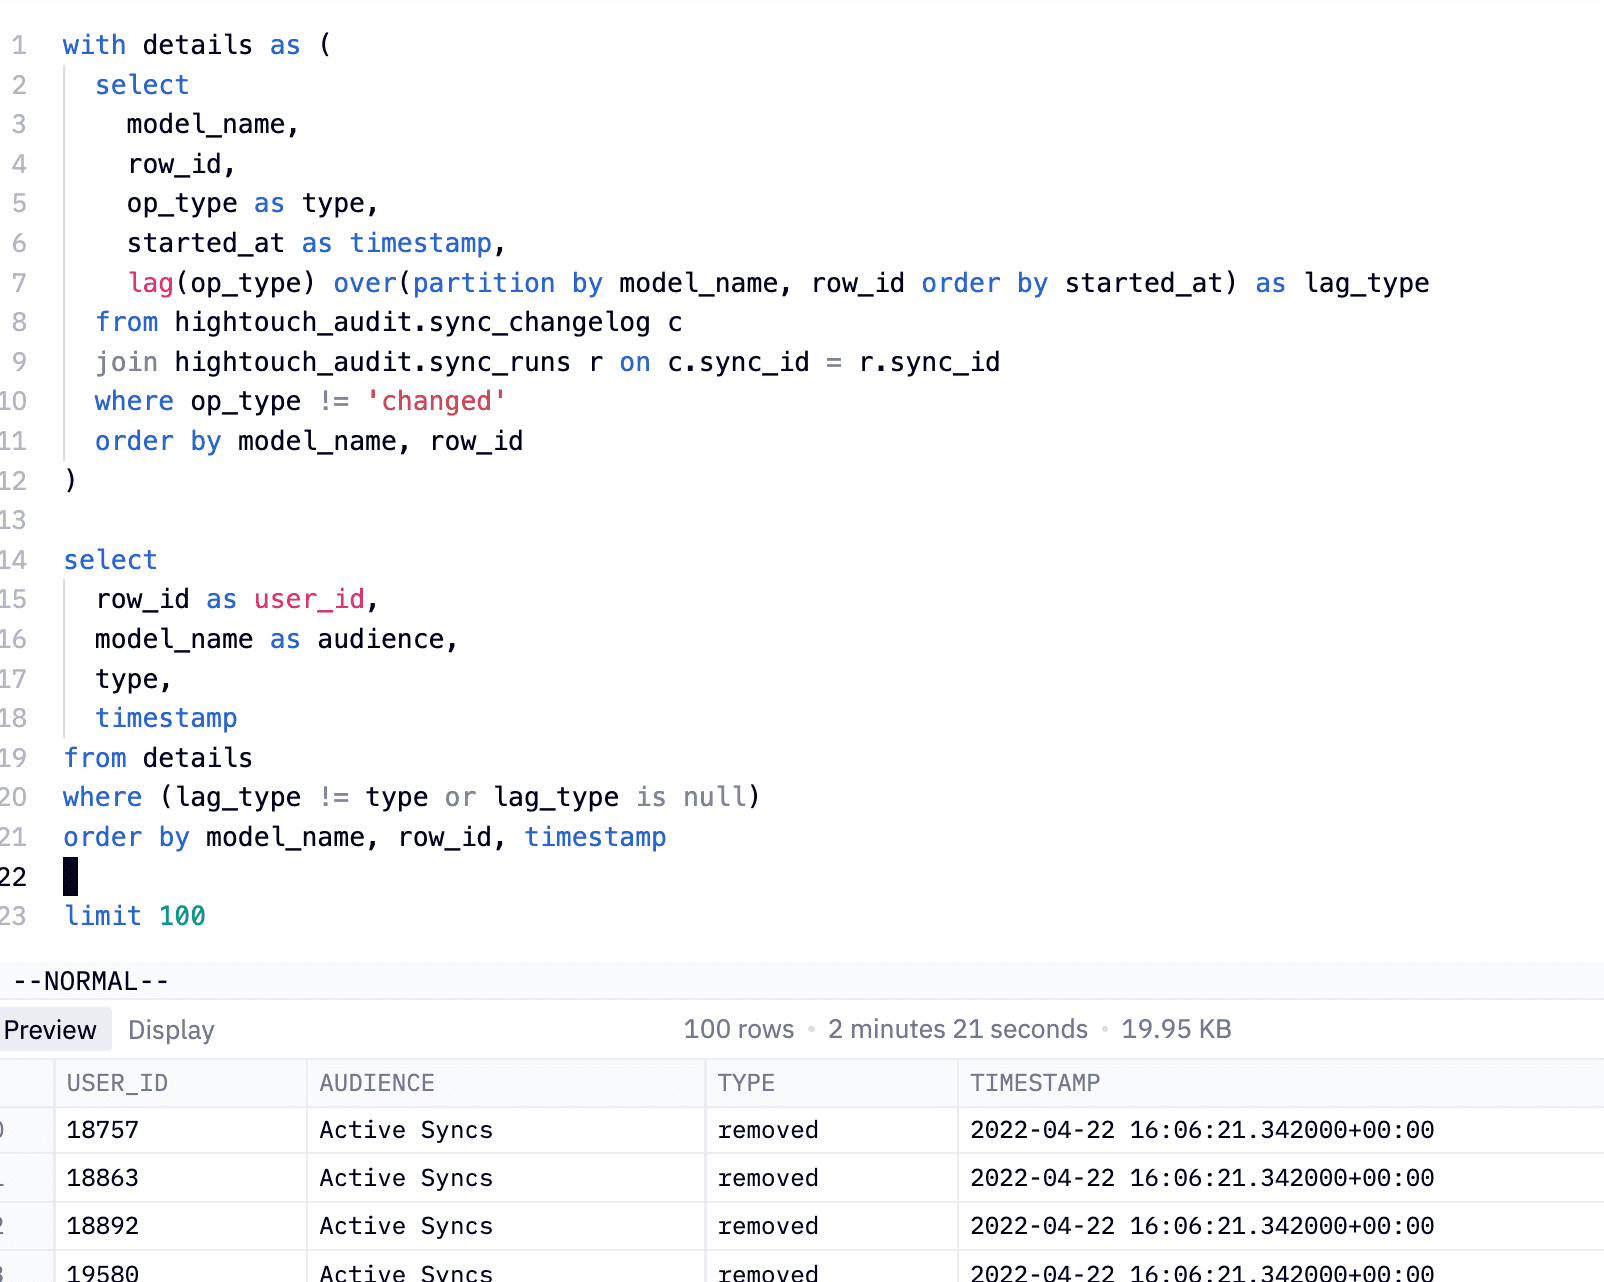Click the USER_ID column header
1604x1282 pixels.
[x=116, y=1083]
